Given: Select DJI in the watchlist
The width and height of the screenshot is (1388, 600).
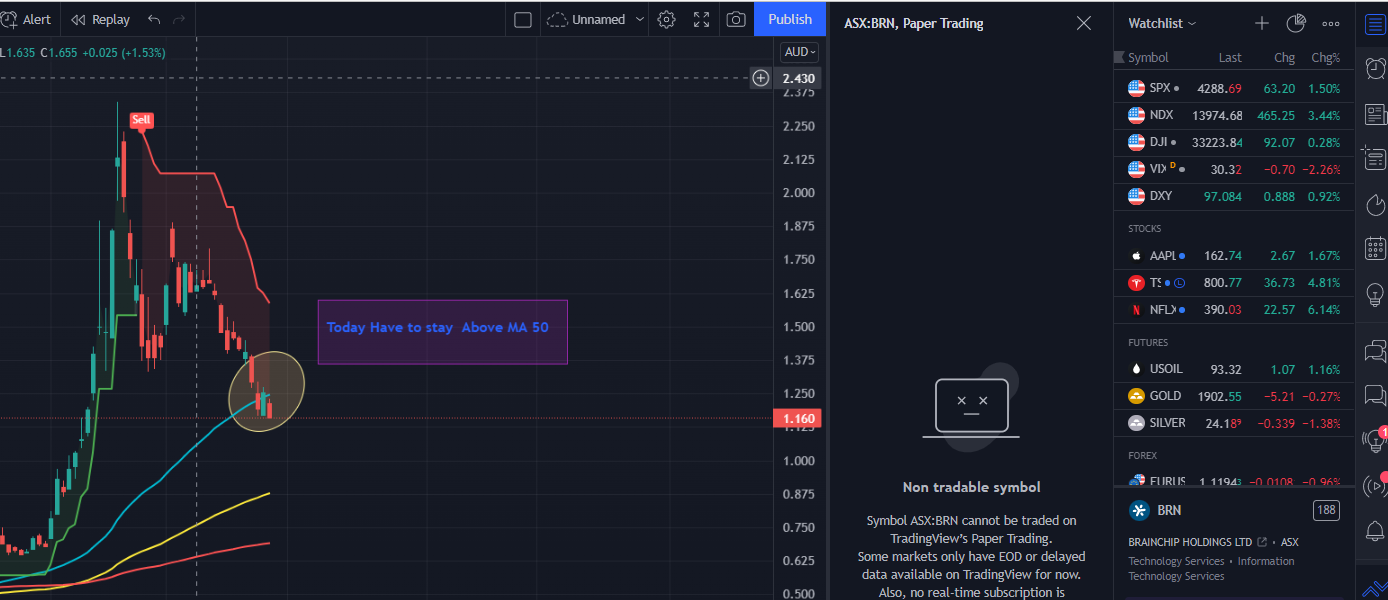Looking at the screenshot, I should (1234, 142).
